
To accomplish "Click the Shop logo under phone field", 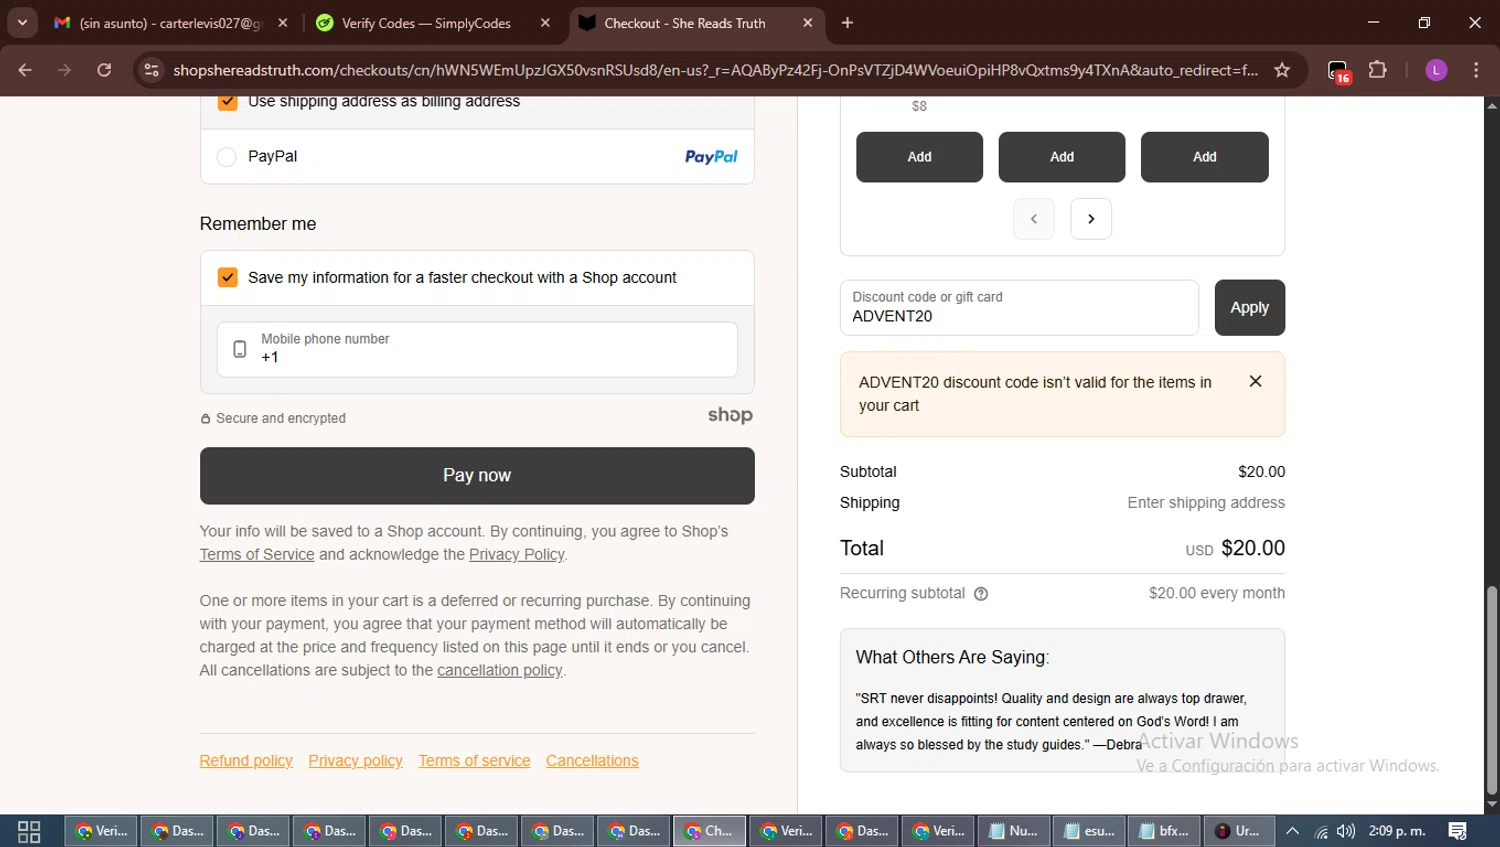I will pos(730,415).
